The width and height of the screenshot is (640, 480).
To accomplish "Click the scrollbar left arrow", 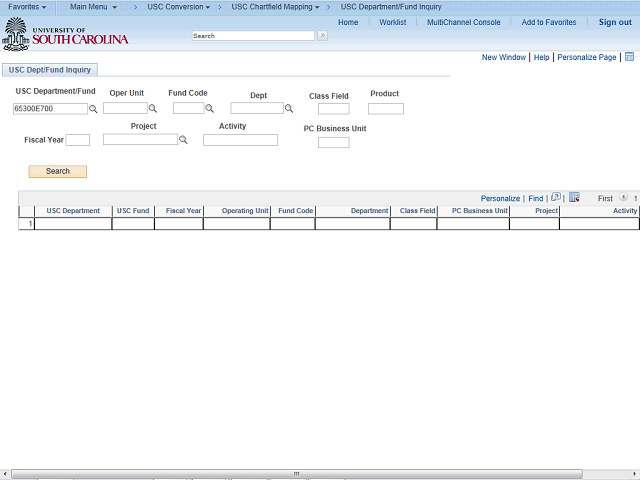I will pyautogui.click(x=4, y=474).
